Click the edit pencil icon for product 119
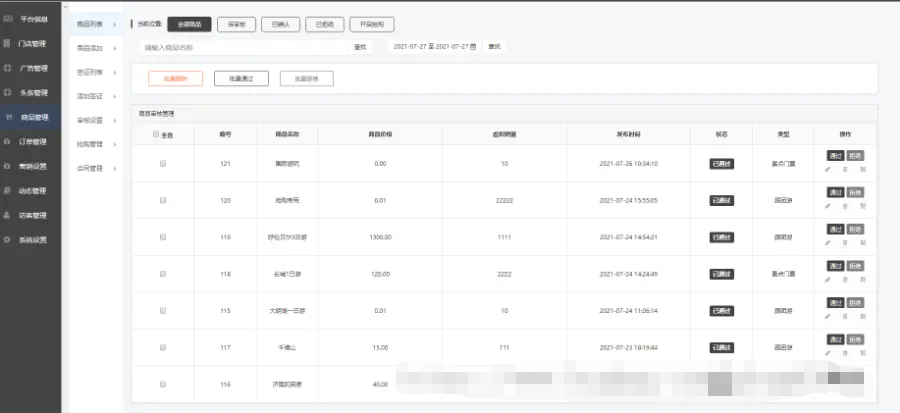The image size is (900, 413). click(827, 244)
